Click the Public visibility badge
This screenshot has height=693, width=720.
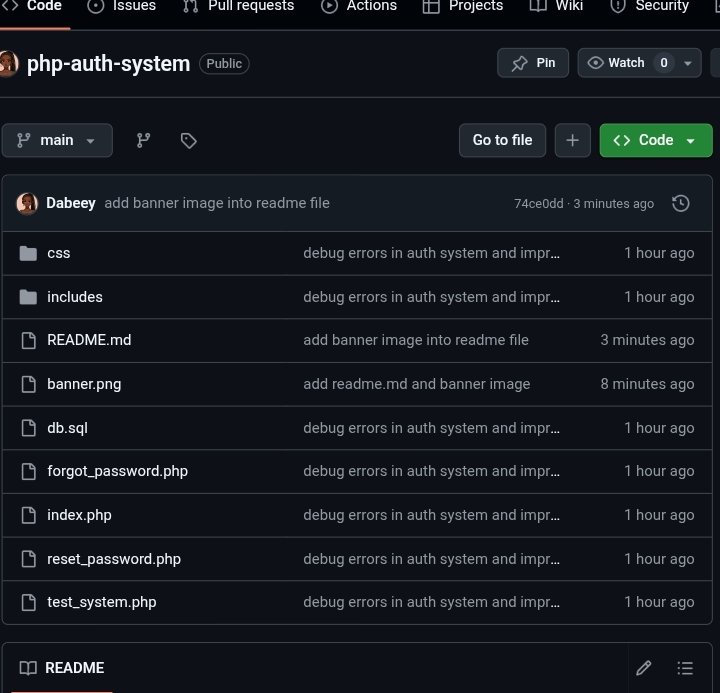click(224, 63)
